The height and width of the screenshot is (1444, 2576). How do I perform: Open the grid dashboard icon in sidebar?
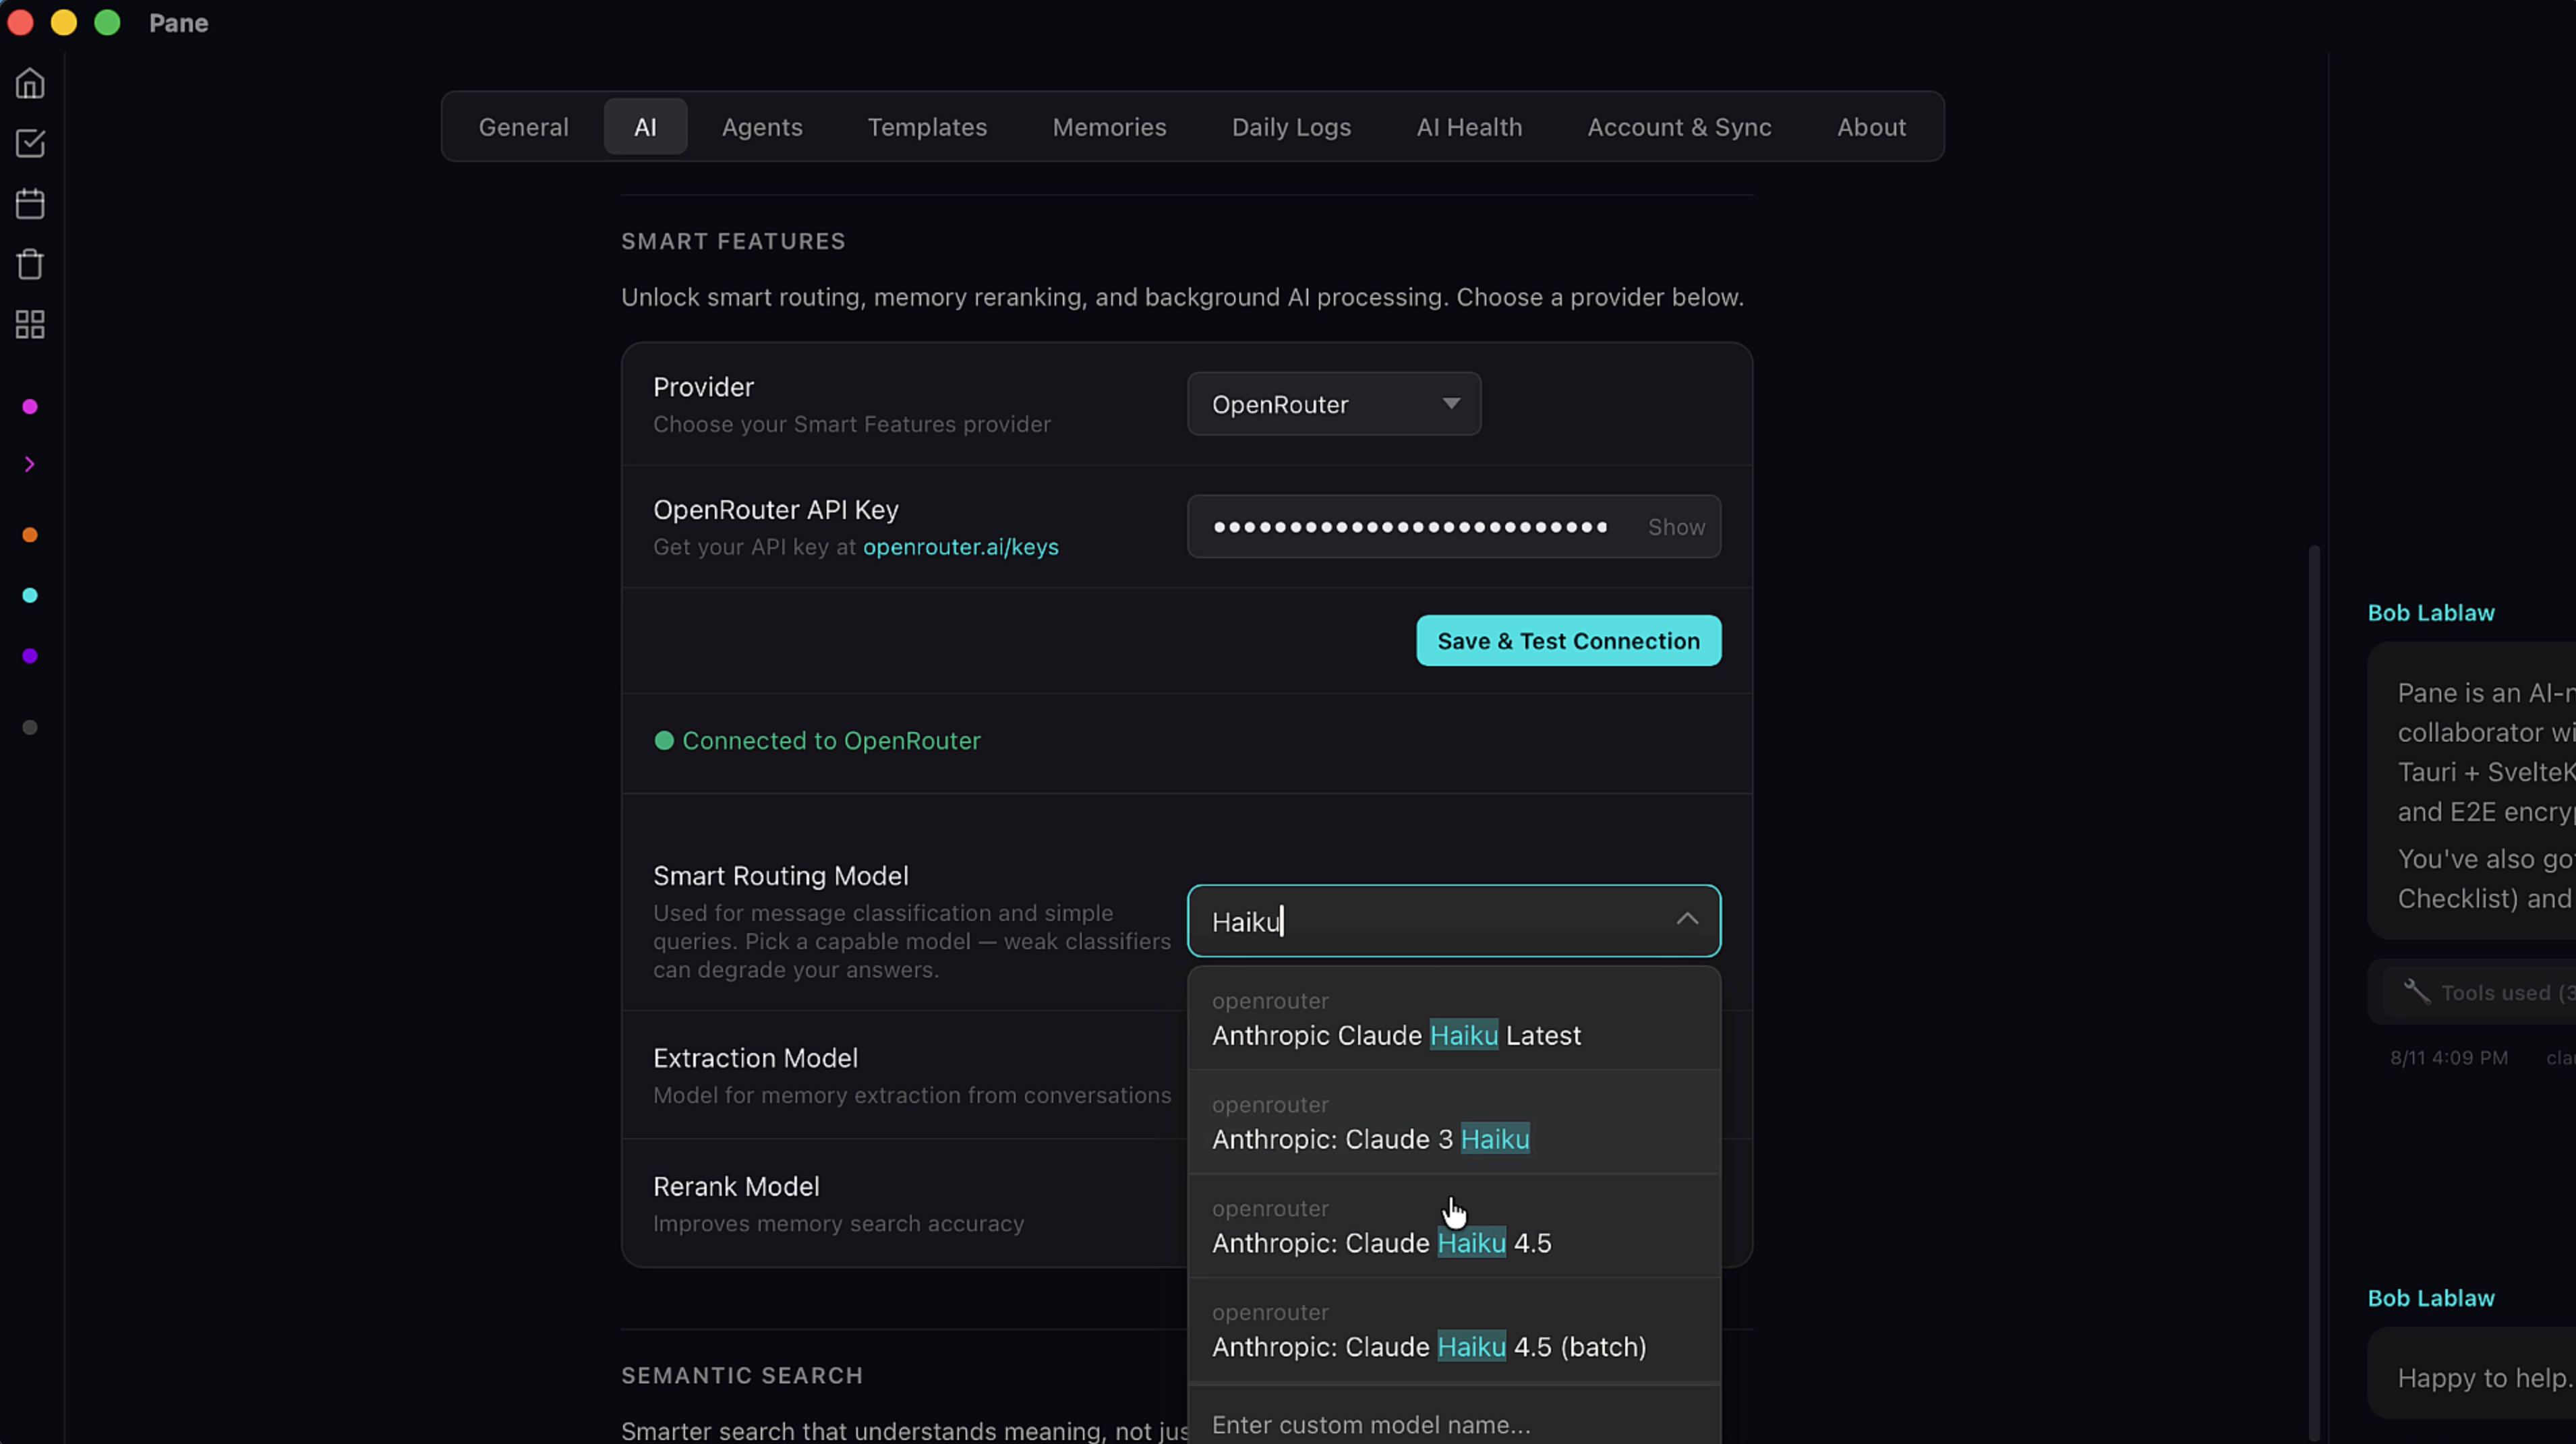[30, 324]
